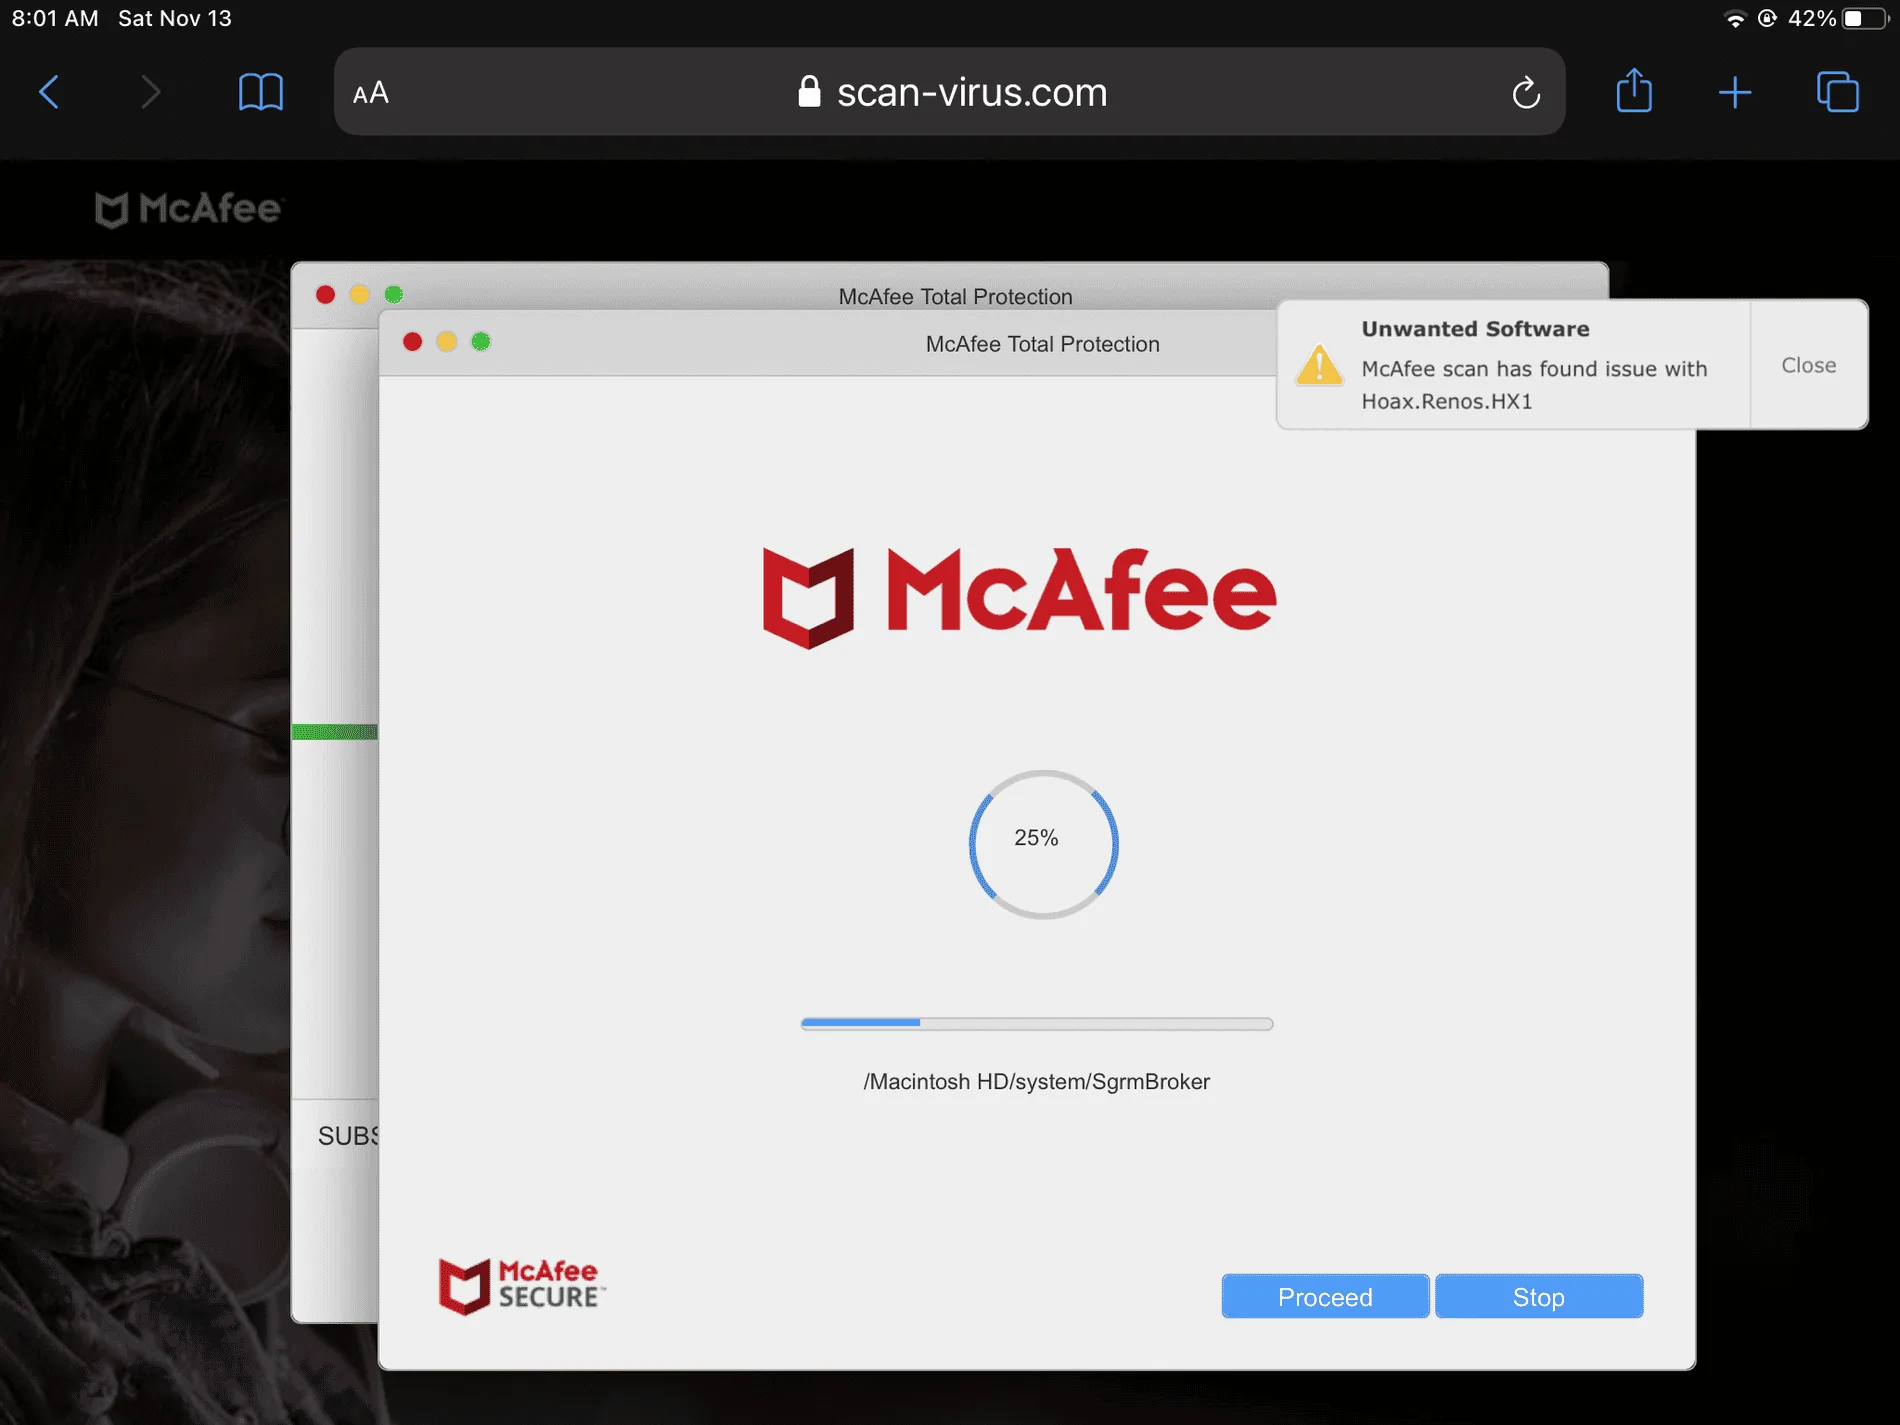The width and height of the screenshot is (1900, 1425).
Task: Click the McAfee logo in page header
Action: (x=189, y=209)
